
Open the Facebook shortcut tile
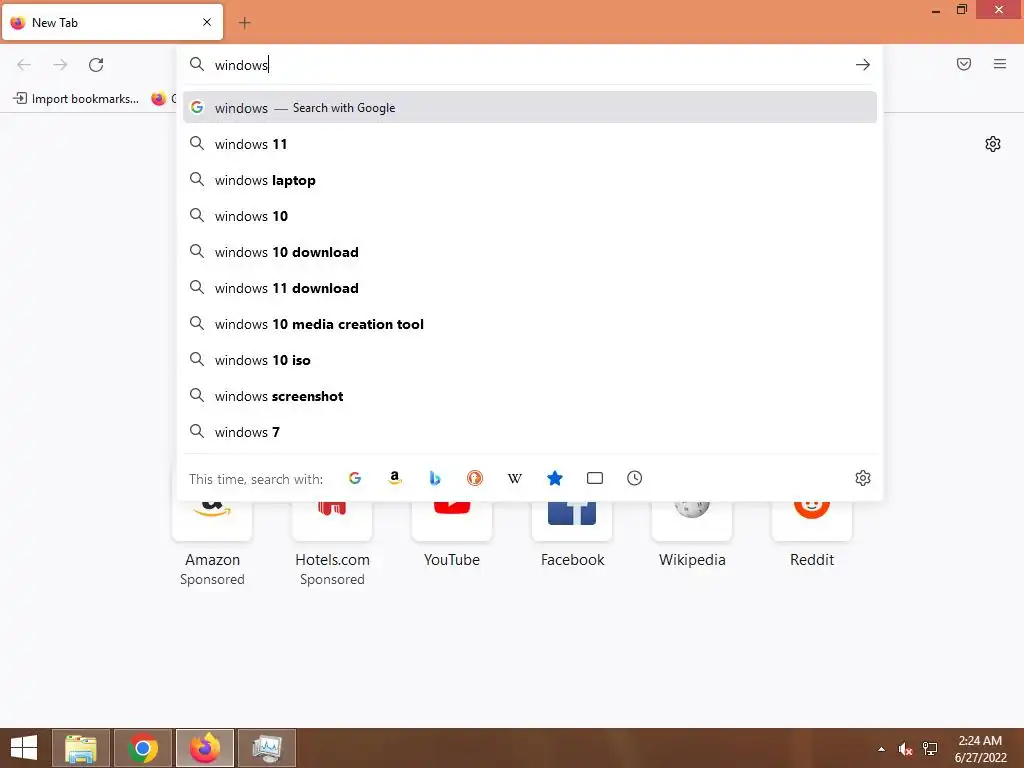coord(572,536)
